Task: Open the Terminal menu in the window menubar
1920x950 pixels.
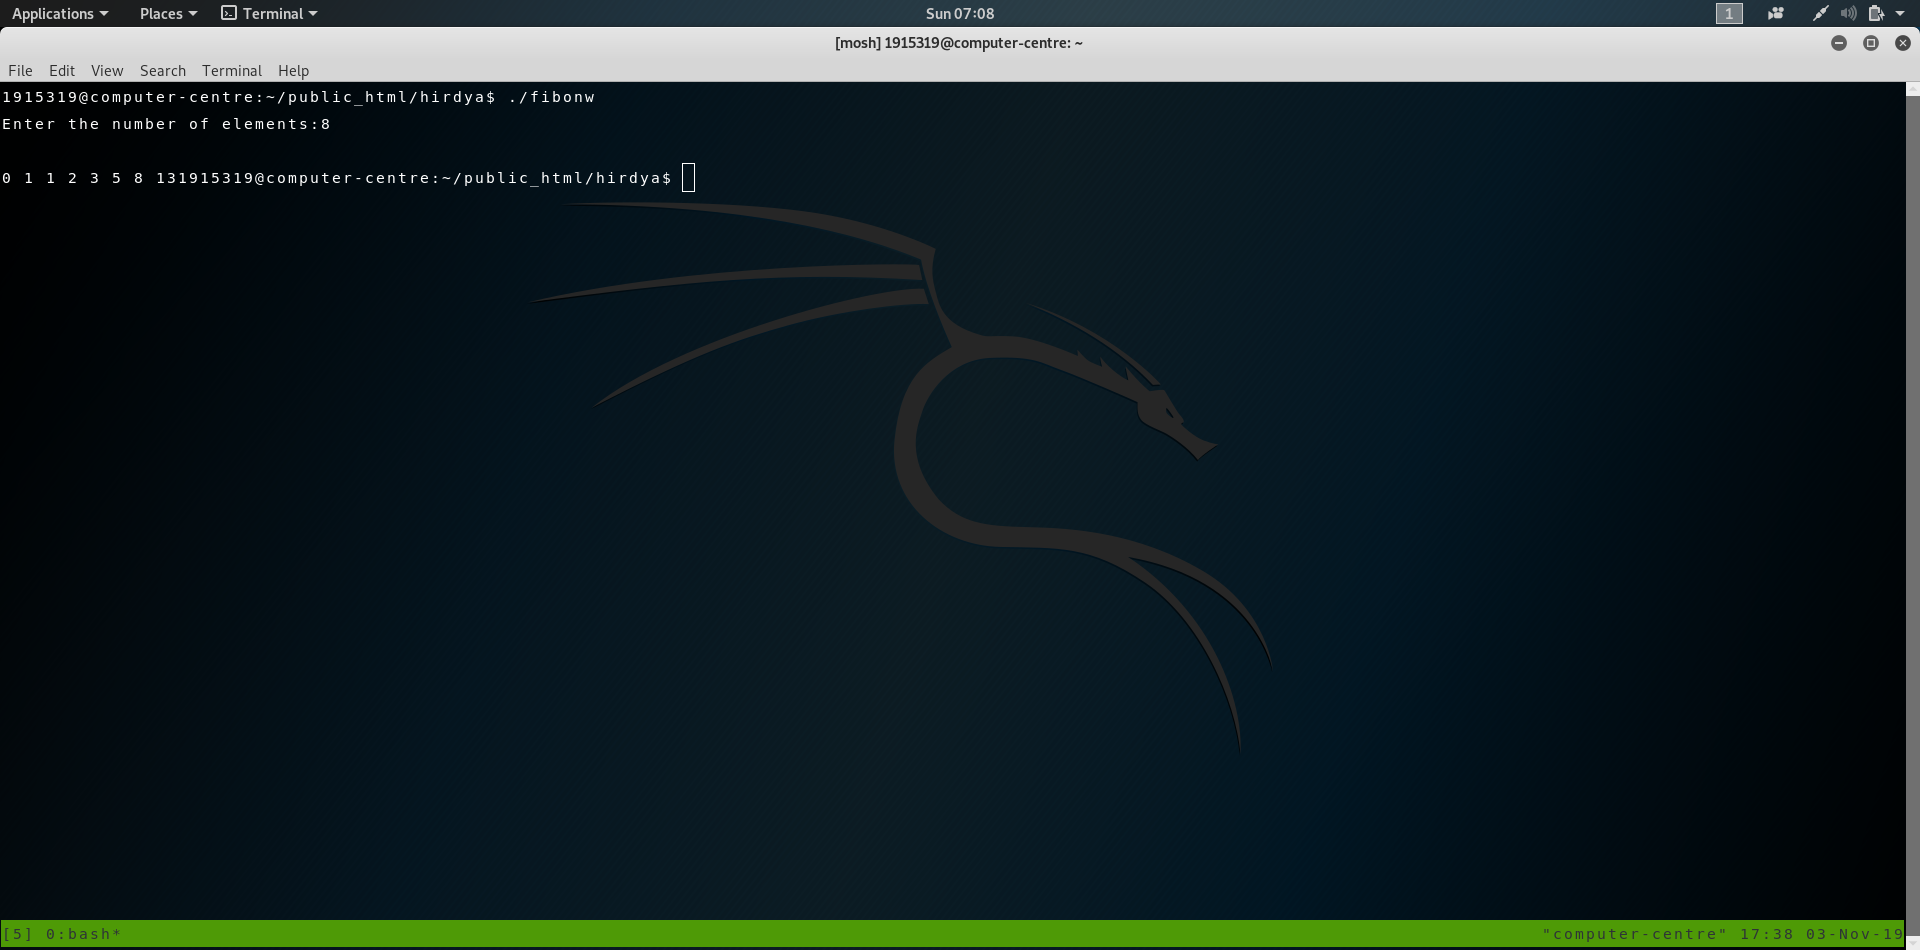Action: click(232, 71)
